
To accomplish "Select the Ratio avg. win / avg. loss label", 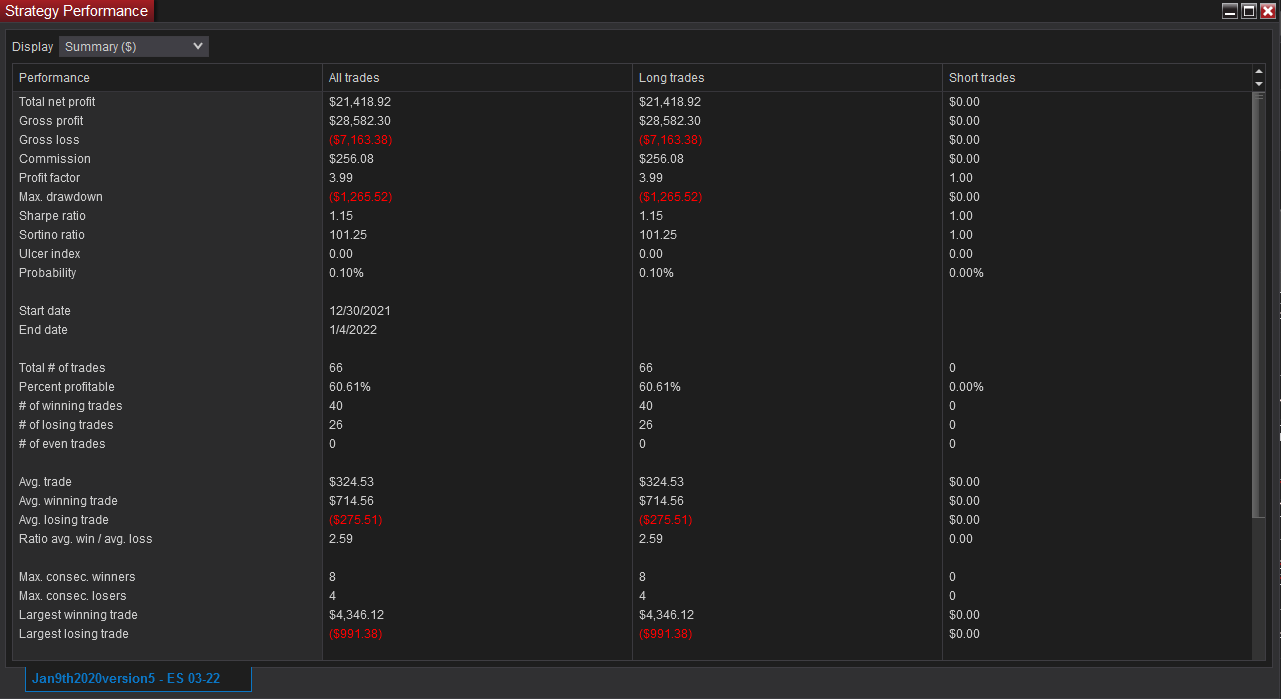I will point(86,539).
